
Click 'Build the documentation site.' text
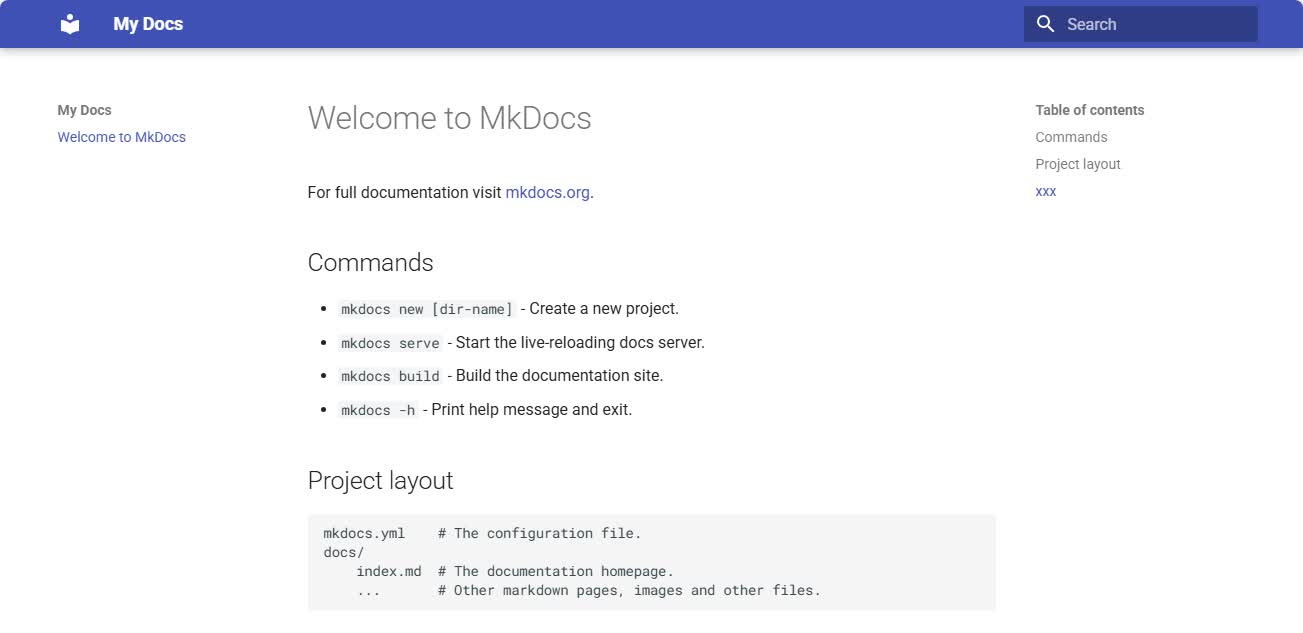(x=559, y=376)
